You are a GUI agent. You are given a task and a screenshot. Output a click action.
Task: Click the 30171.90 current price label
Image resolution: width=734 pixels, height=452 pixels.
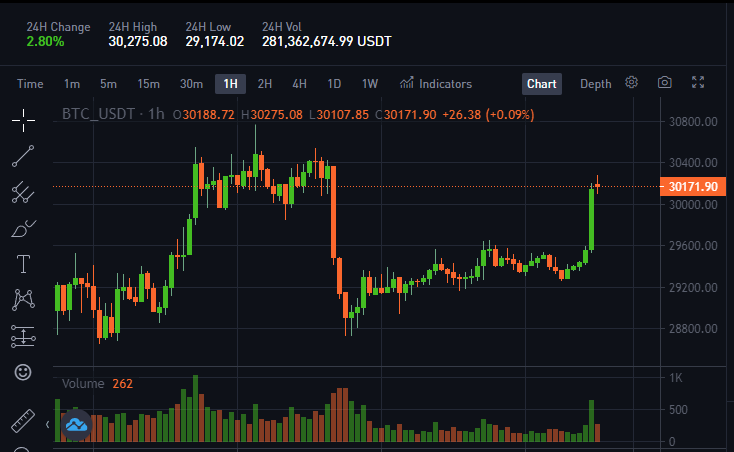[x=693, y=187]
